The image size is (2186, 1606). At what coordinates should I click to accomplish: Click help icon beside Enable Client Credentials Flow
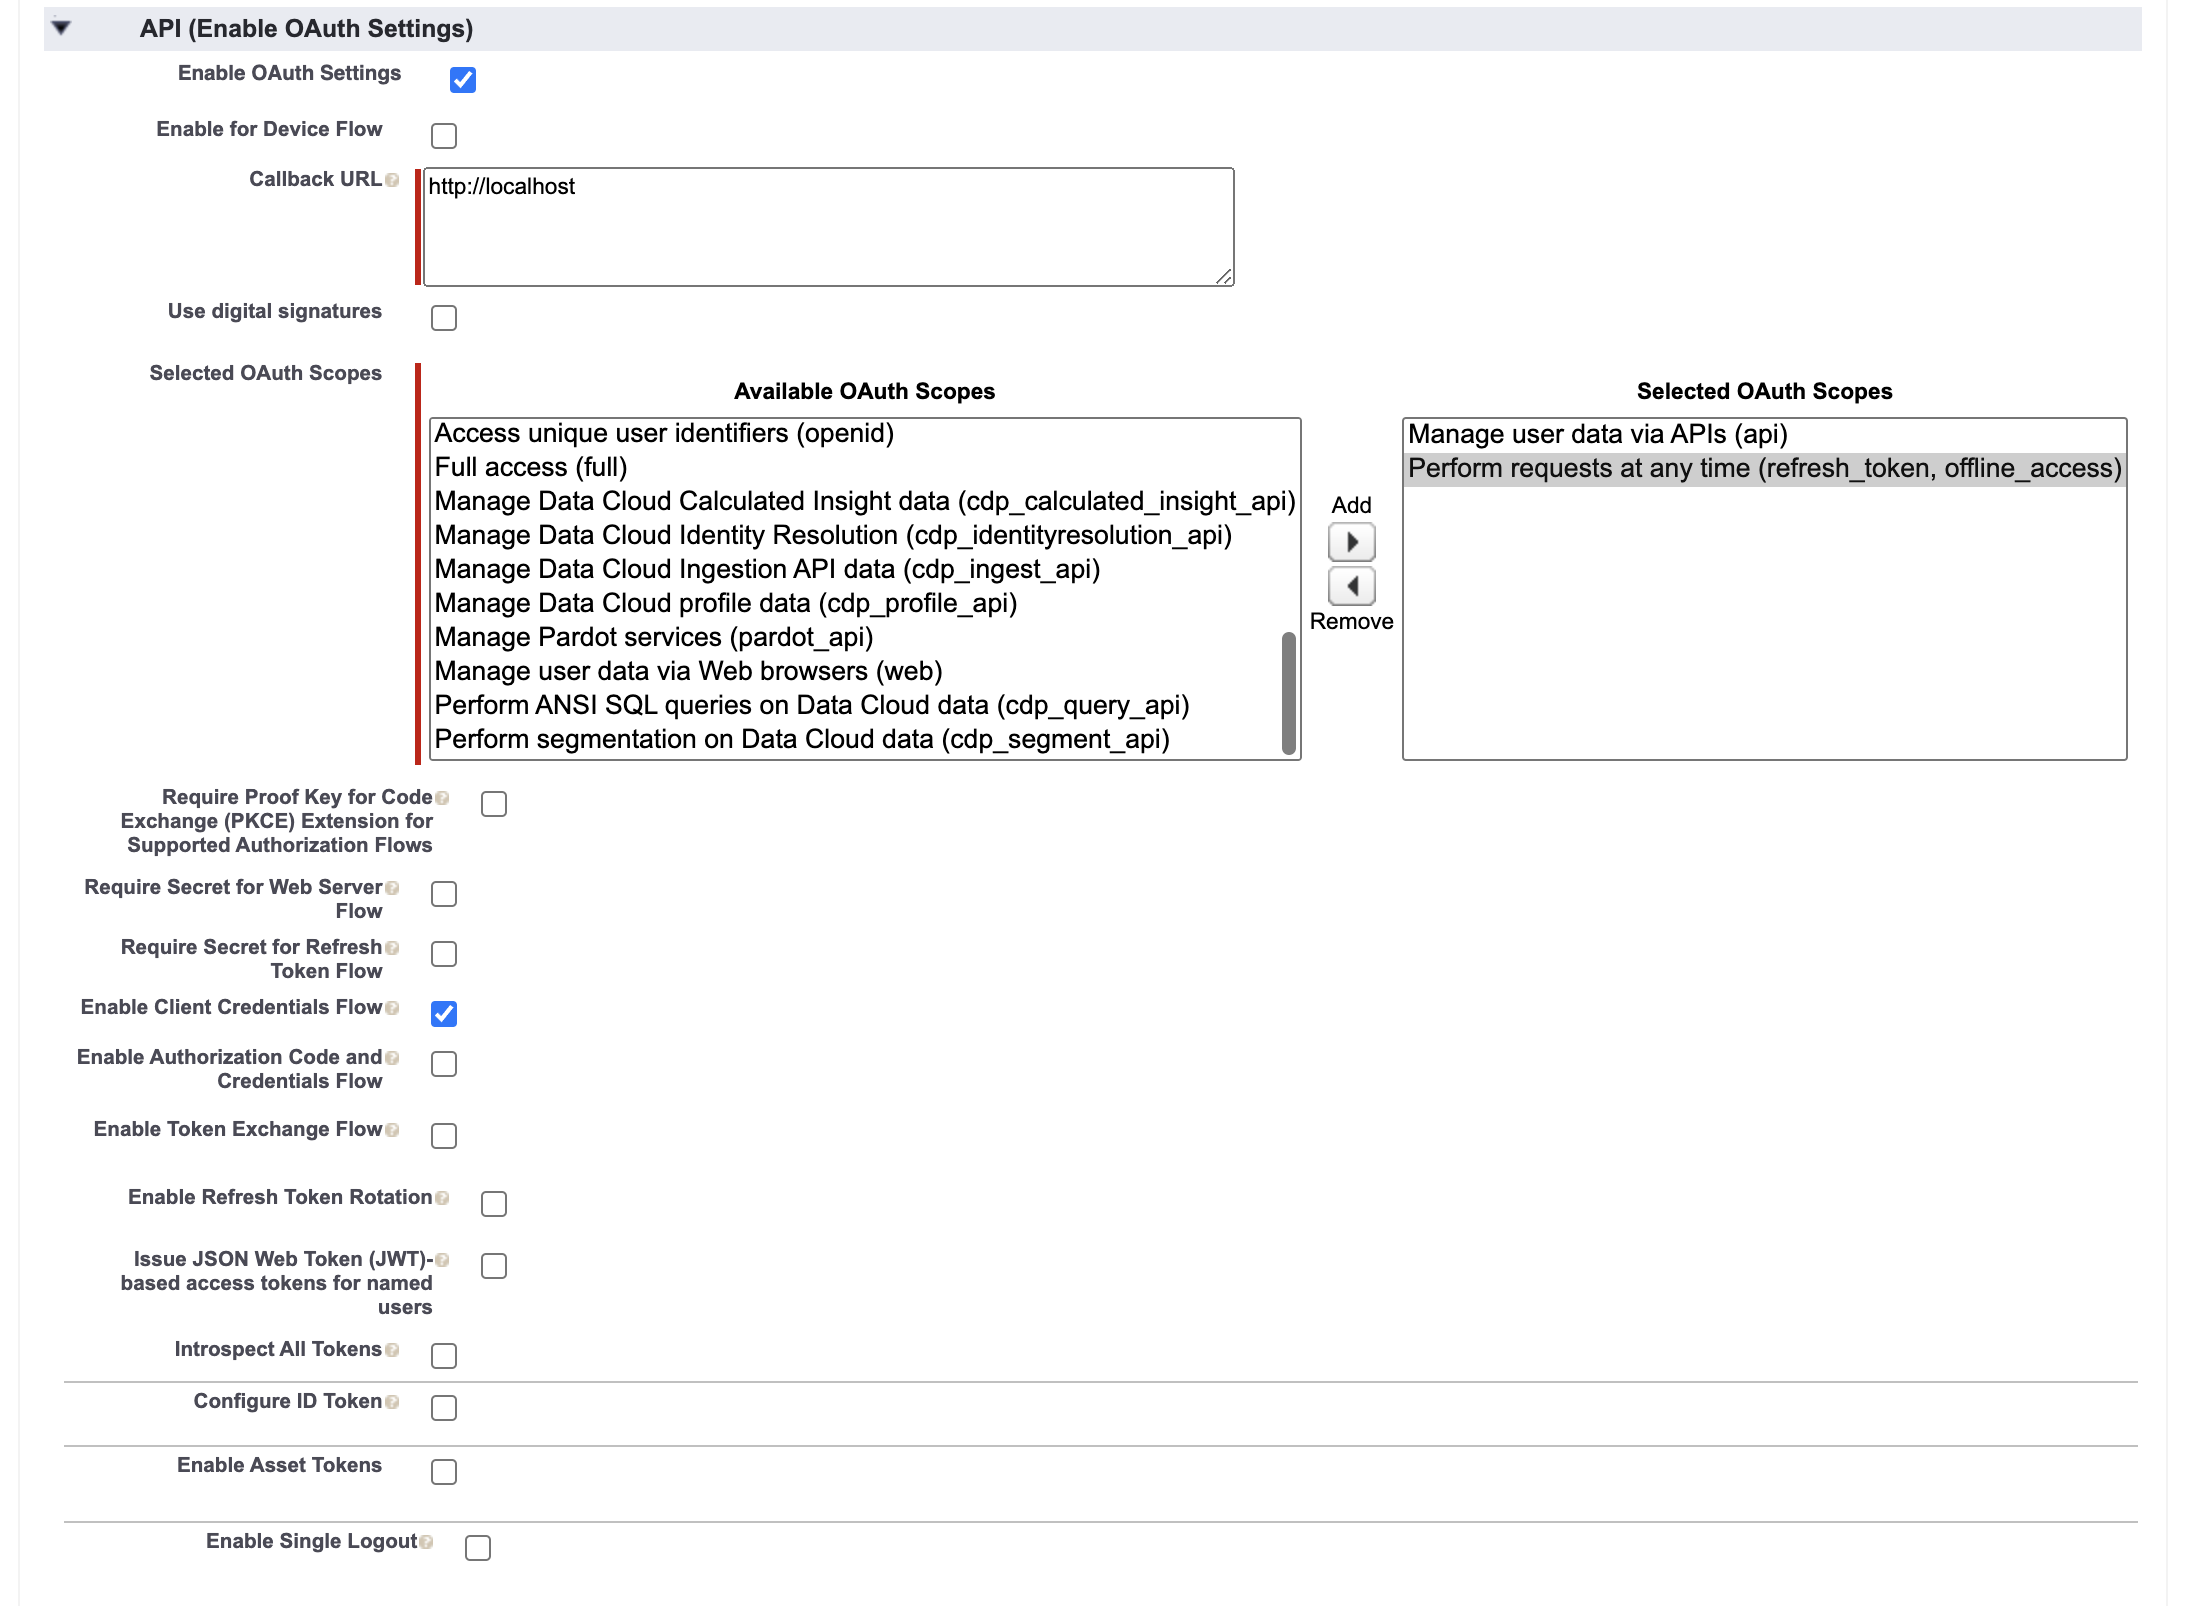(392, 1008)
